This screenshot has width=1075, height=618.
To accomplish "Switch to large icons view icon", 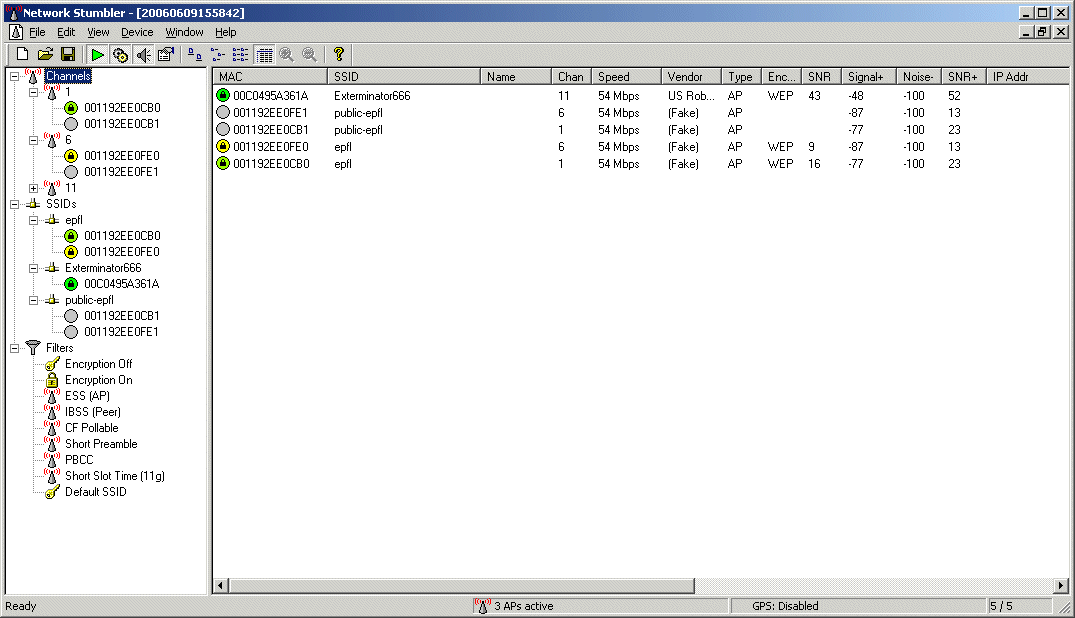I will click(195, 54).
